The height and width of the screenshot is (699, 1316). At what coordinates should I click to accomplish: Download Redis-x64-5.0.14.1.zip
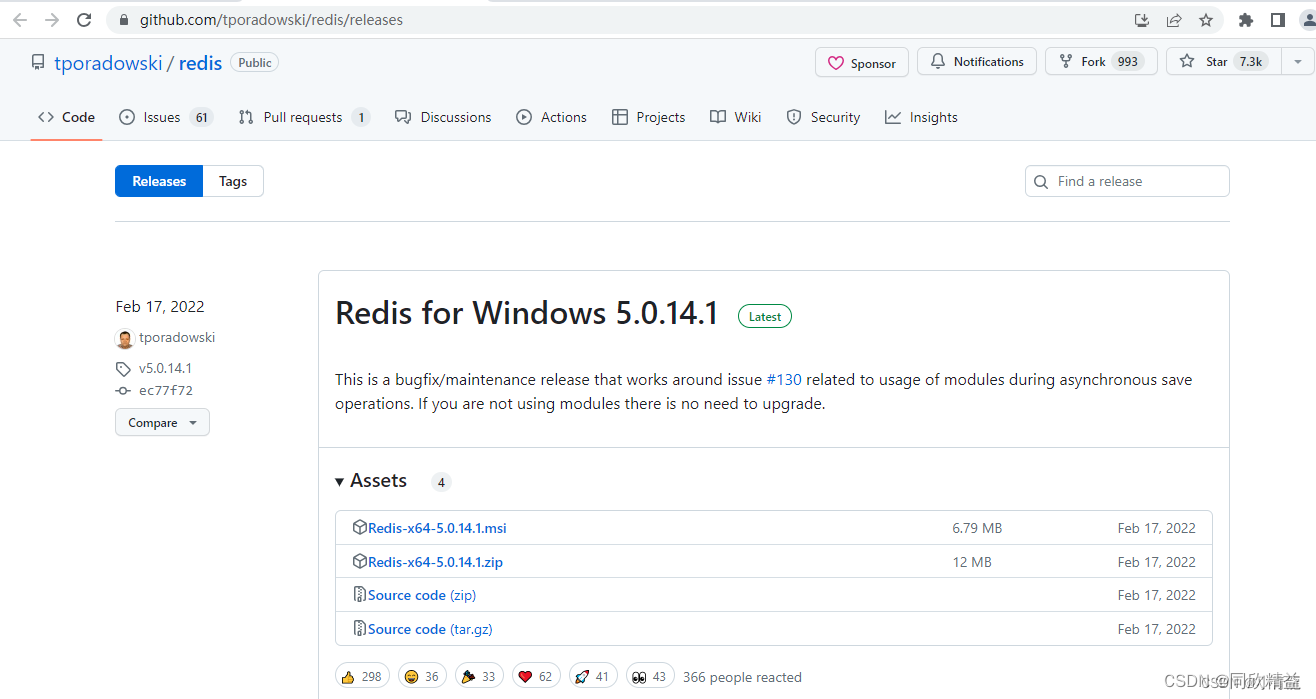click(435, 562)
